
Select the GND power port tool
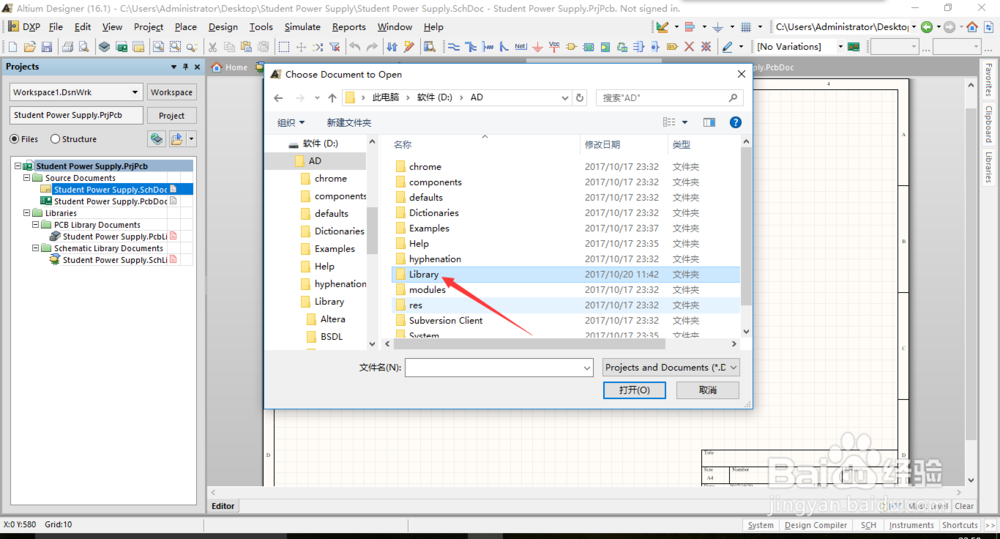click(537, 47)
